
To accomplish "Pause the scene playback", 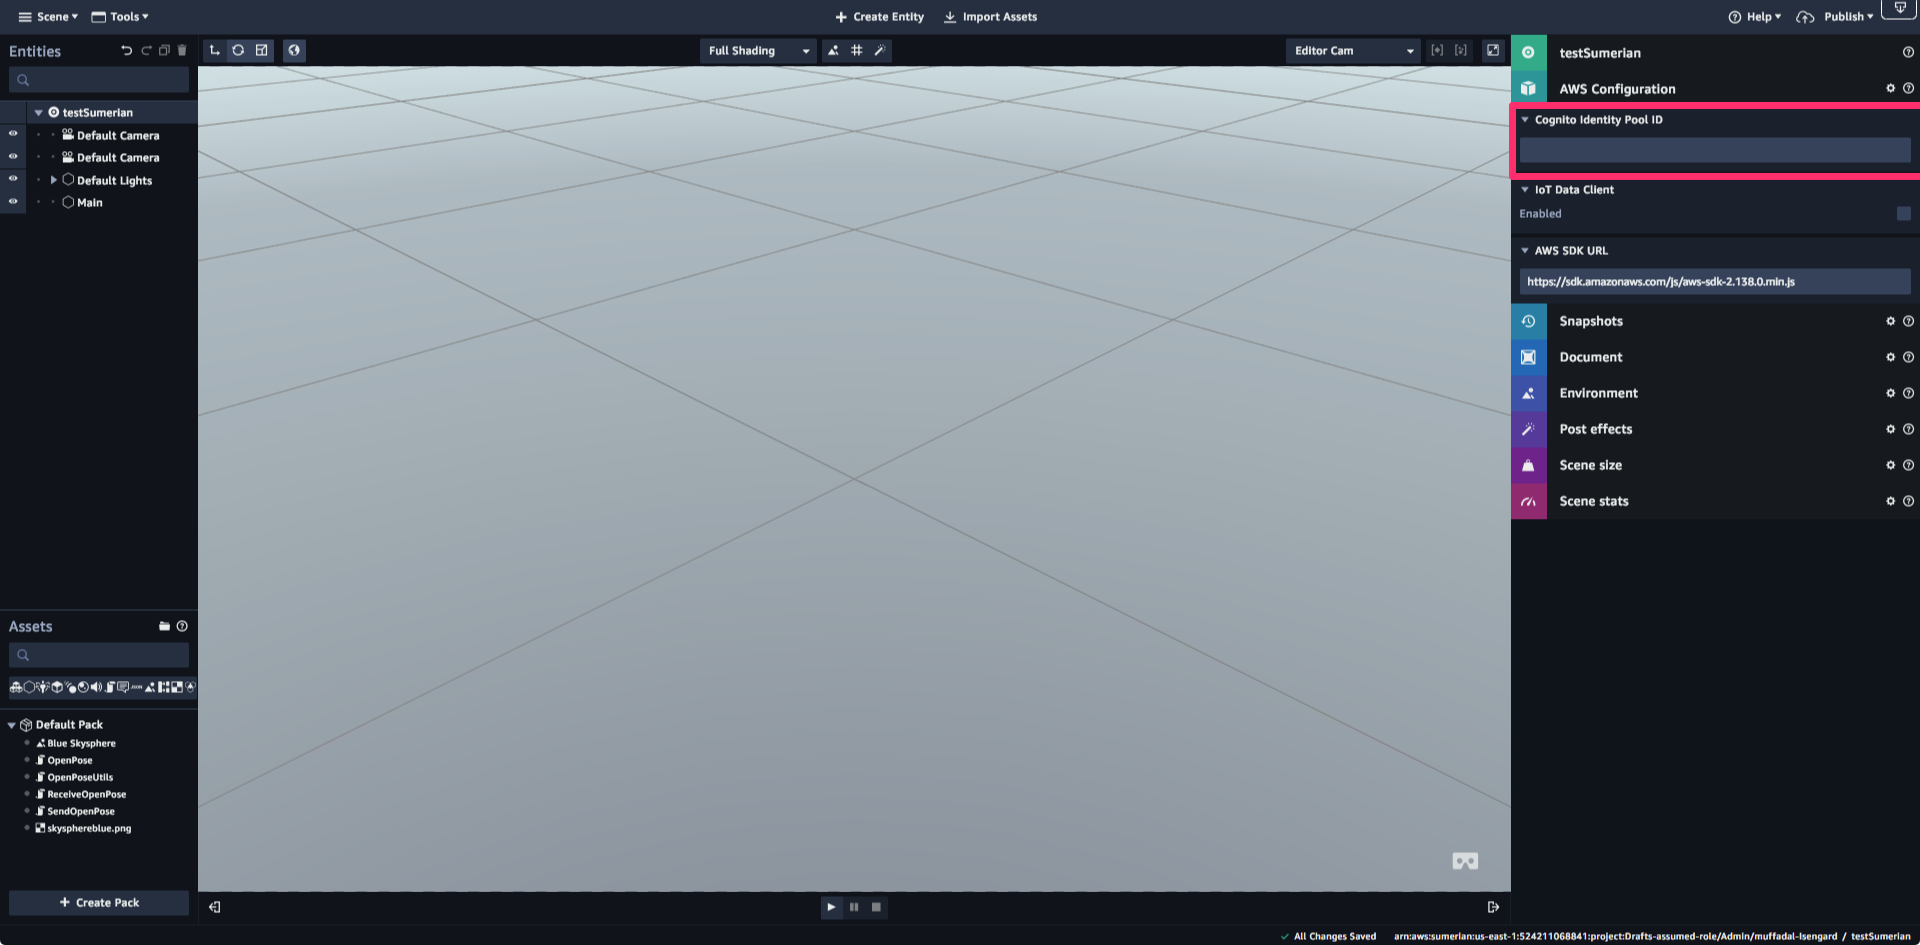I will (x=854, y=907).
